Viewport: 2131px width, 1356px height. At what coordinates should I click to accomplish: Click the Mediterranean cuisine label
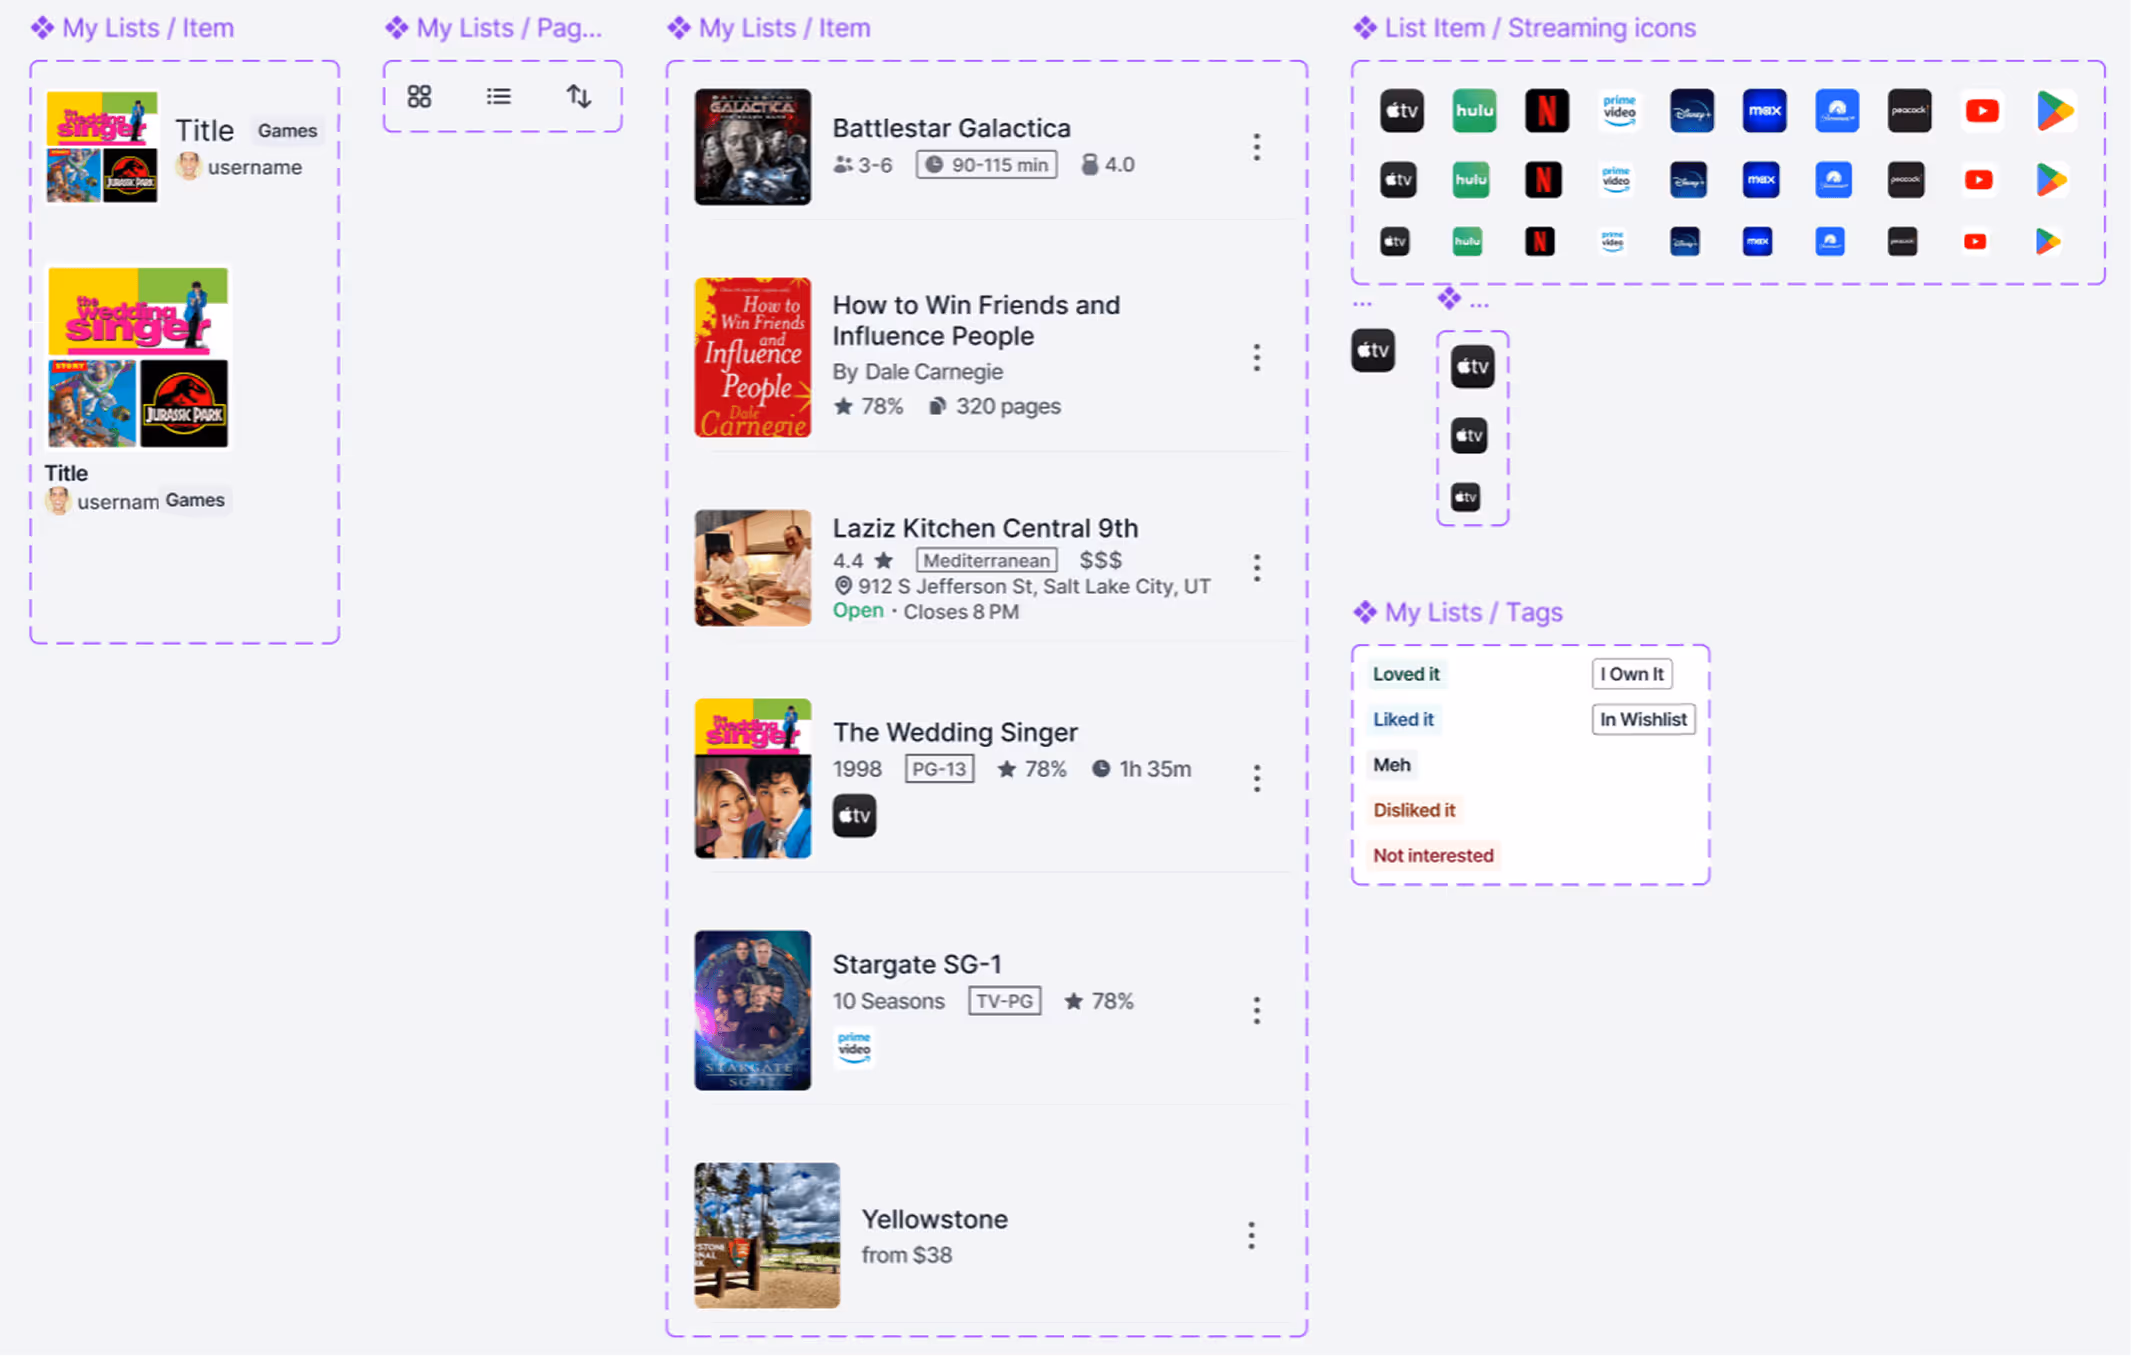tap(986, 560)
